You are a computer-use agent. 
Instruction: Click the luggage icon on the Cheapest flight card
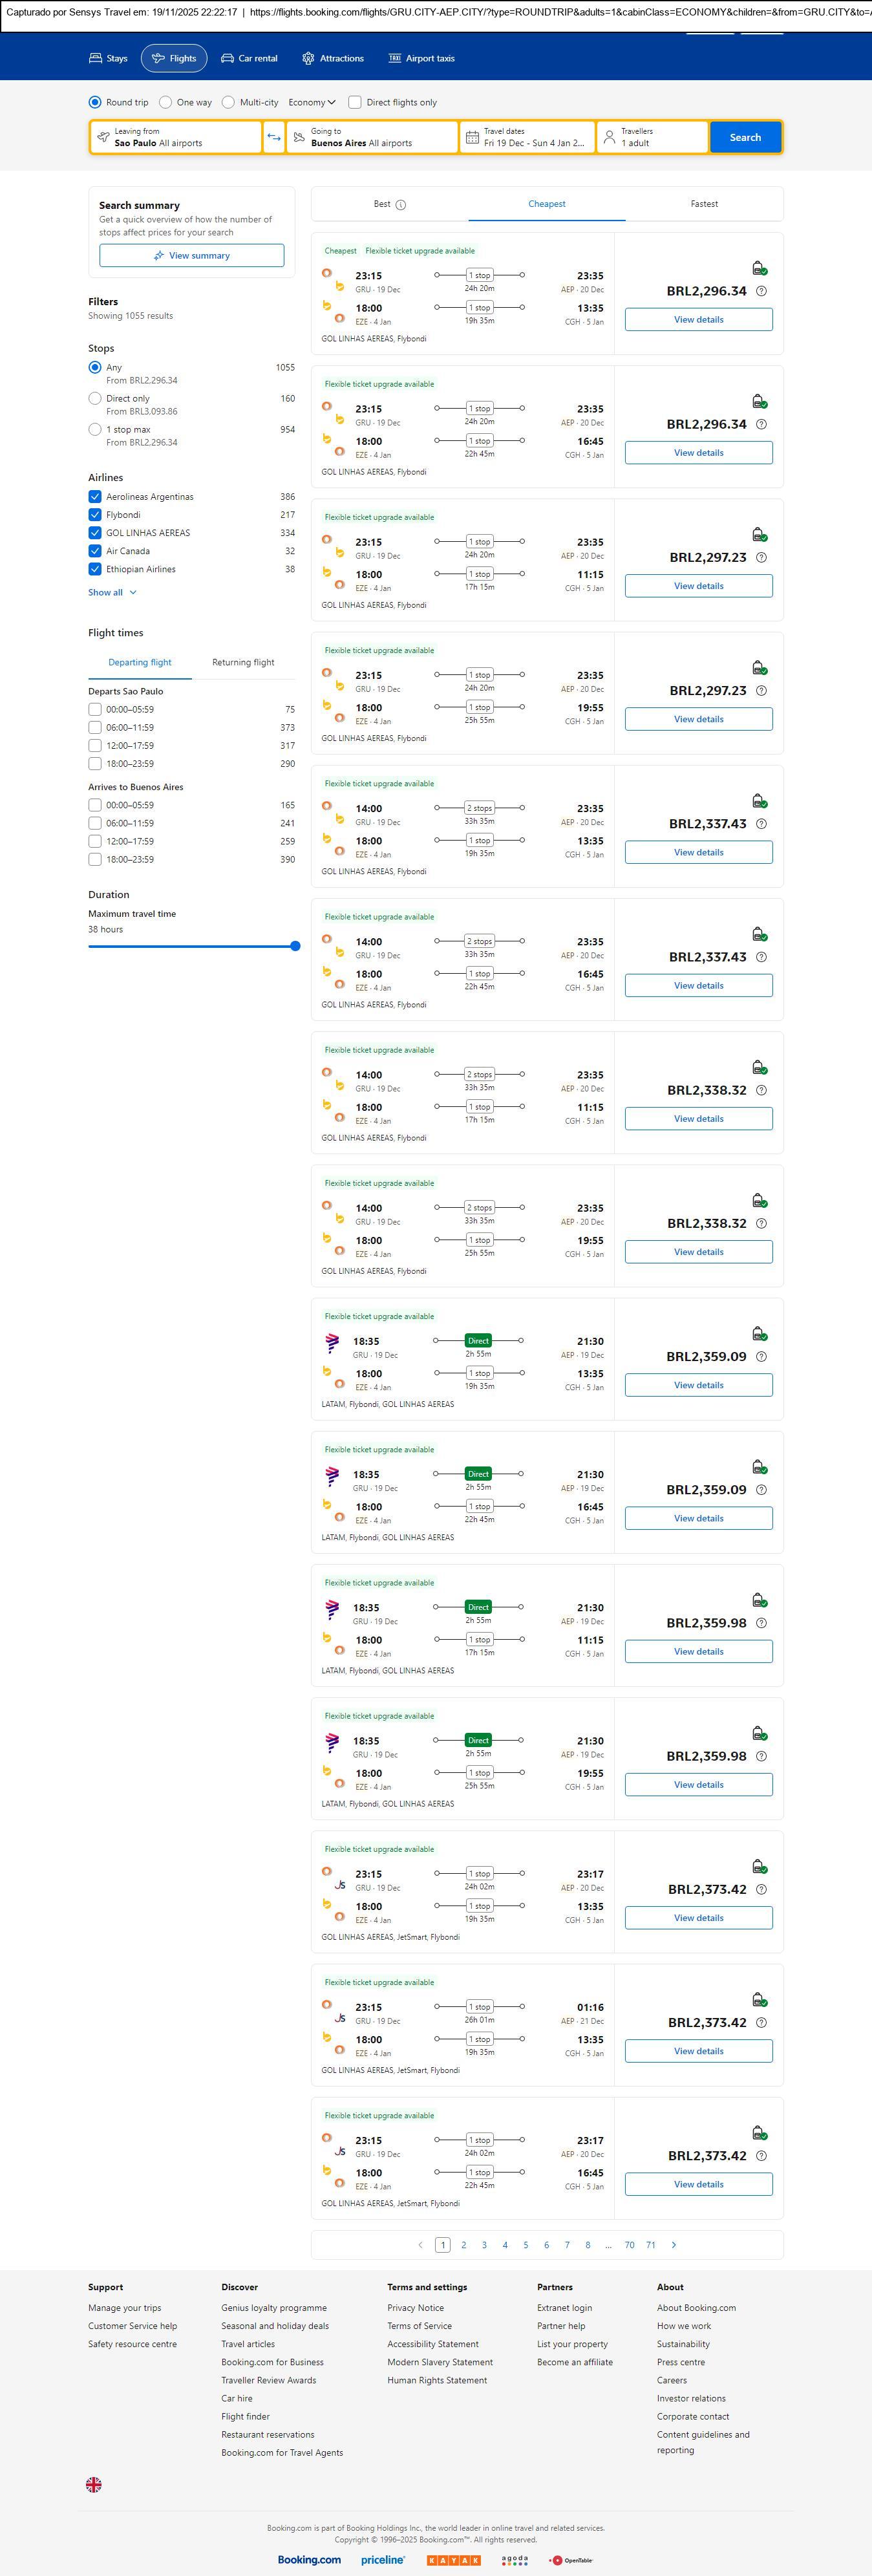pyautogui.click(x=759, y=268)
